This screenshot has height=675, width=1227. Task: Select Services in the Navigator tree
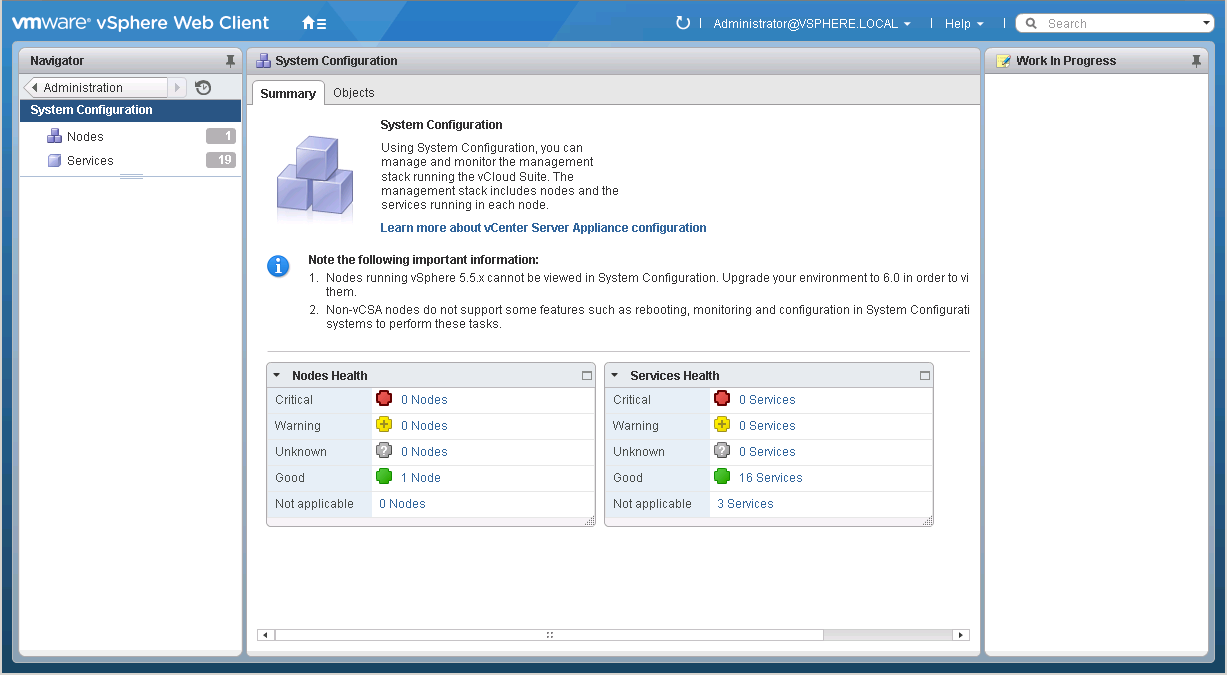click(x=89, y=160)
